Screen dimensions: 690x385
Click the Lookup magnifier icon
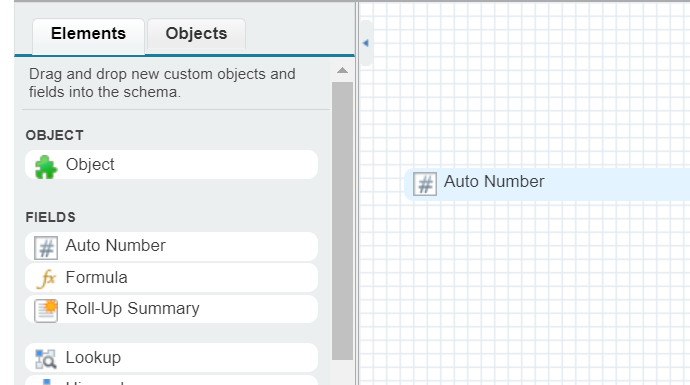pyautogui.click(x=46, y=359)
